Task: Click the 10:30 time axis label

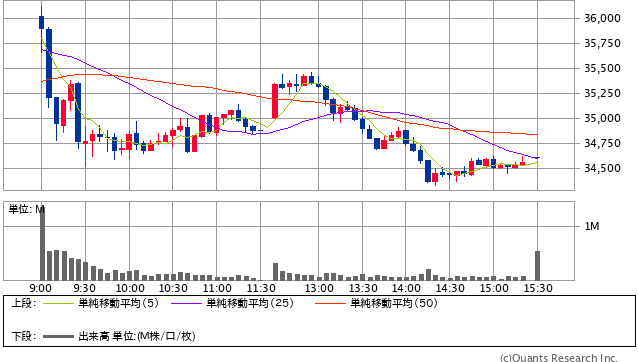Action: pos(173,288)
